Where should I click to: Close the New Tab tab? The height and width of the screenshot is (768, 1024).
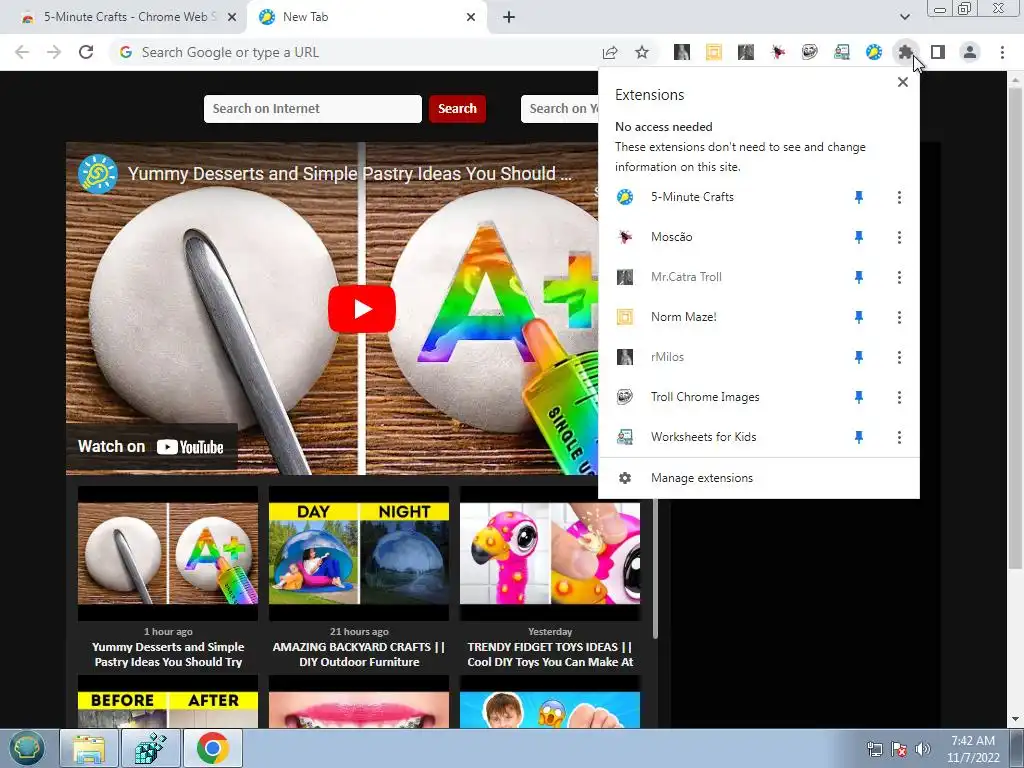click(471, 18)
